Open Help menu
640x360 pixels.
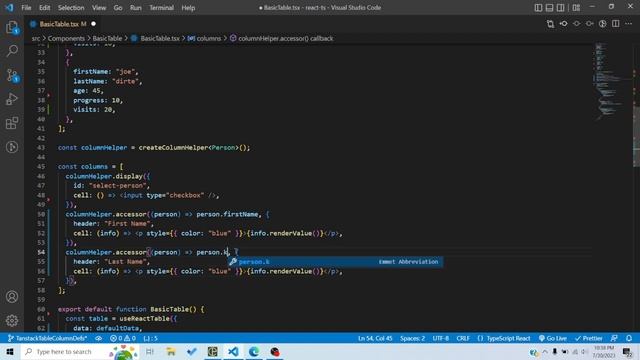pos(188,7)
